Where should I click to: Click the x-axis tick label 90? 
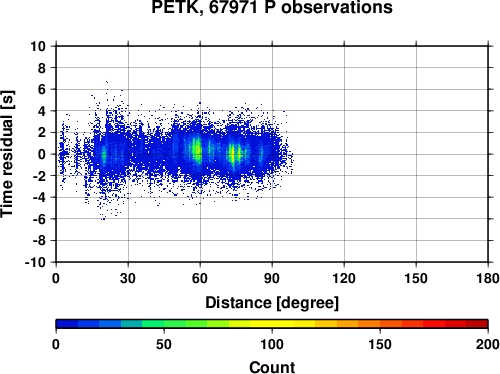point(272,278)
